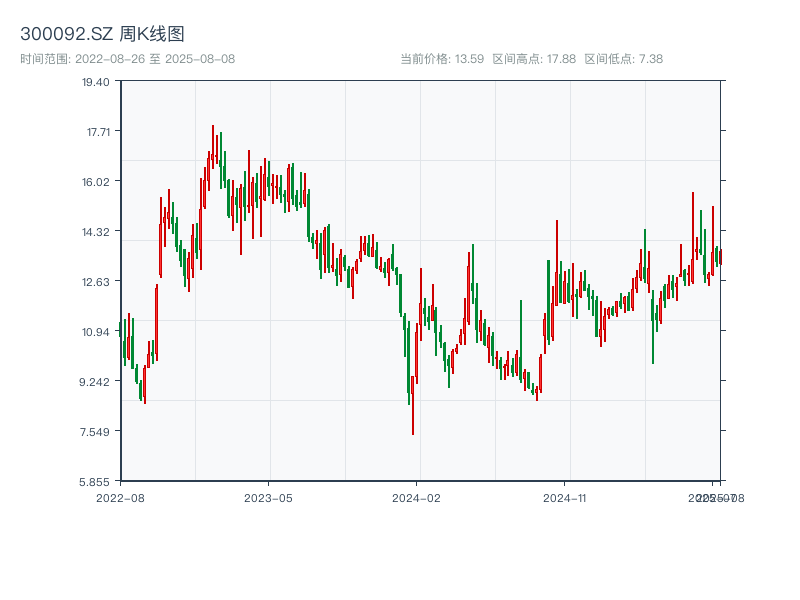Click the 19.40 y-axis label
Image resolution: width=800 pixels, height=600 pixels.
(x=96, y=81)
